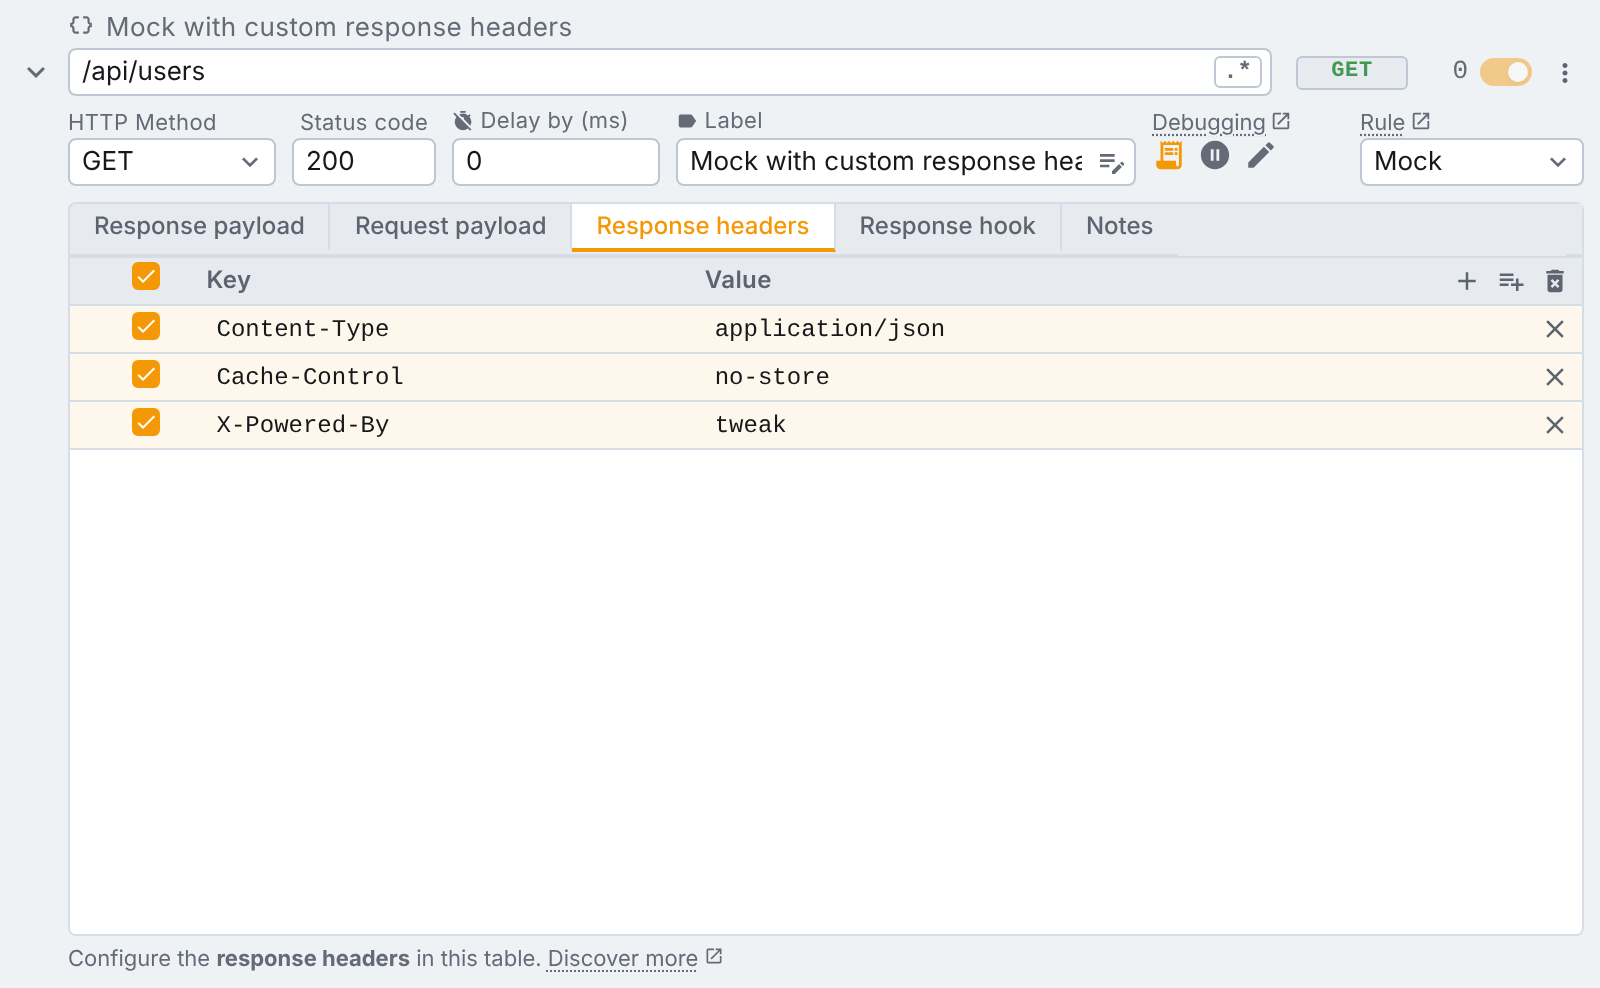Uncheck the Cache-Control header checkbox
Image resolution: width=1600 pixels, height=988 pixels.
click(146, 374)
